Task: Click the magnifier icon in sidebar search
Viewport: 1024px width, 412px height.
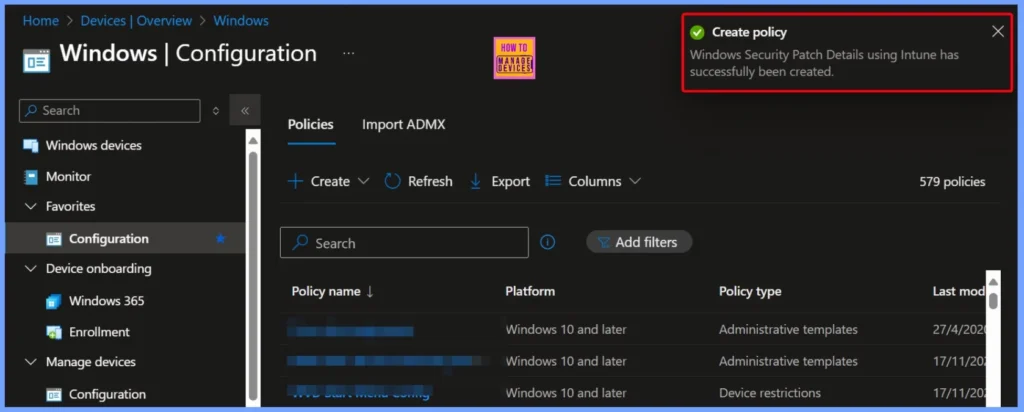Action: pyautogui.click(x=31, y=111)
